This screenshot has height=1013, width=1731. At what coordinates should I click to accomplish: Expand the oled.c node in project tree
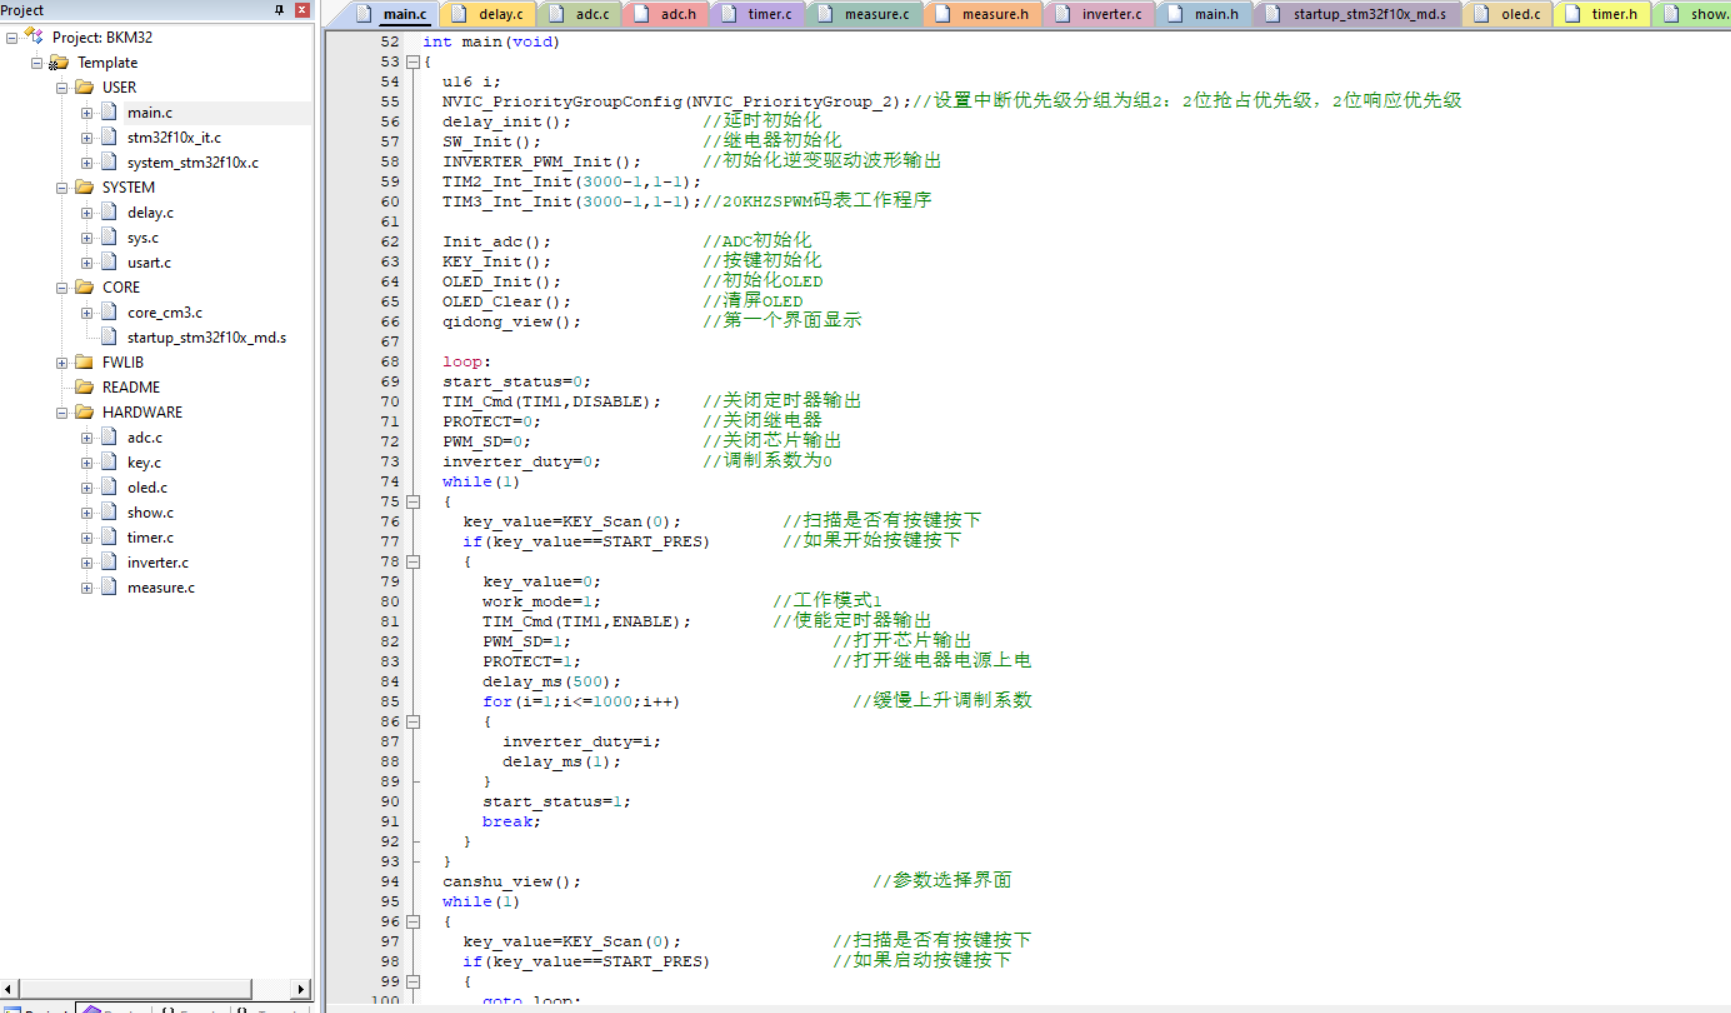87,488
